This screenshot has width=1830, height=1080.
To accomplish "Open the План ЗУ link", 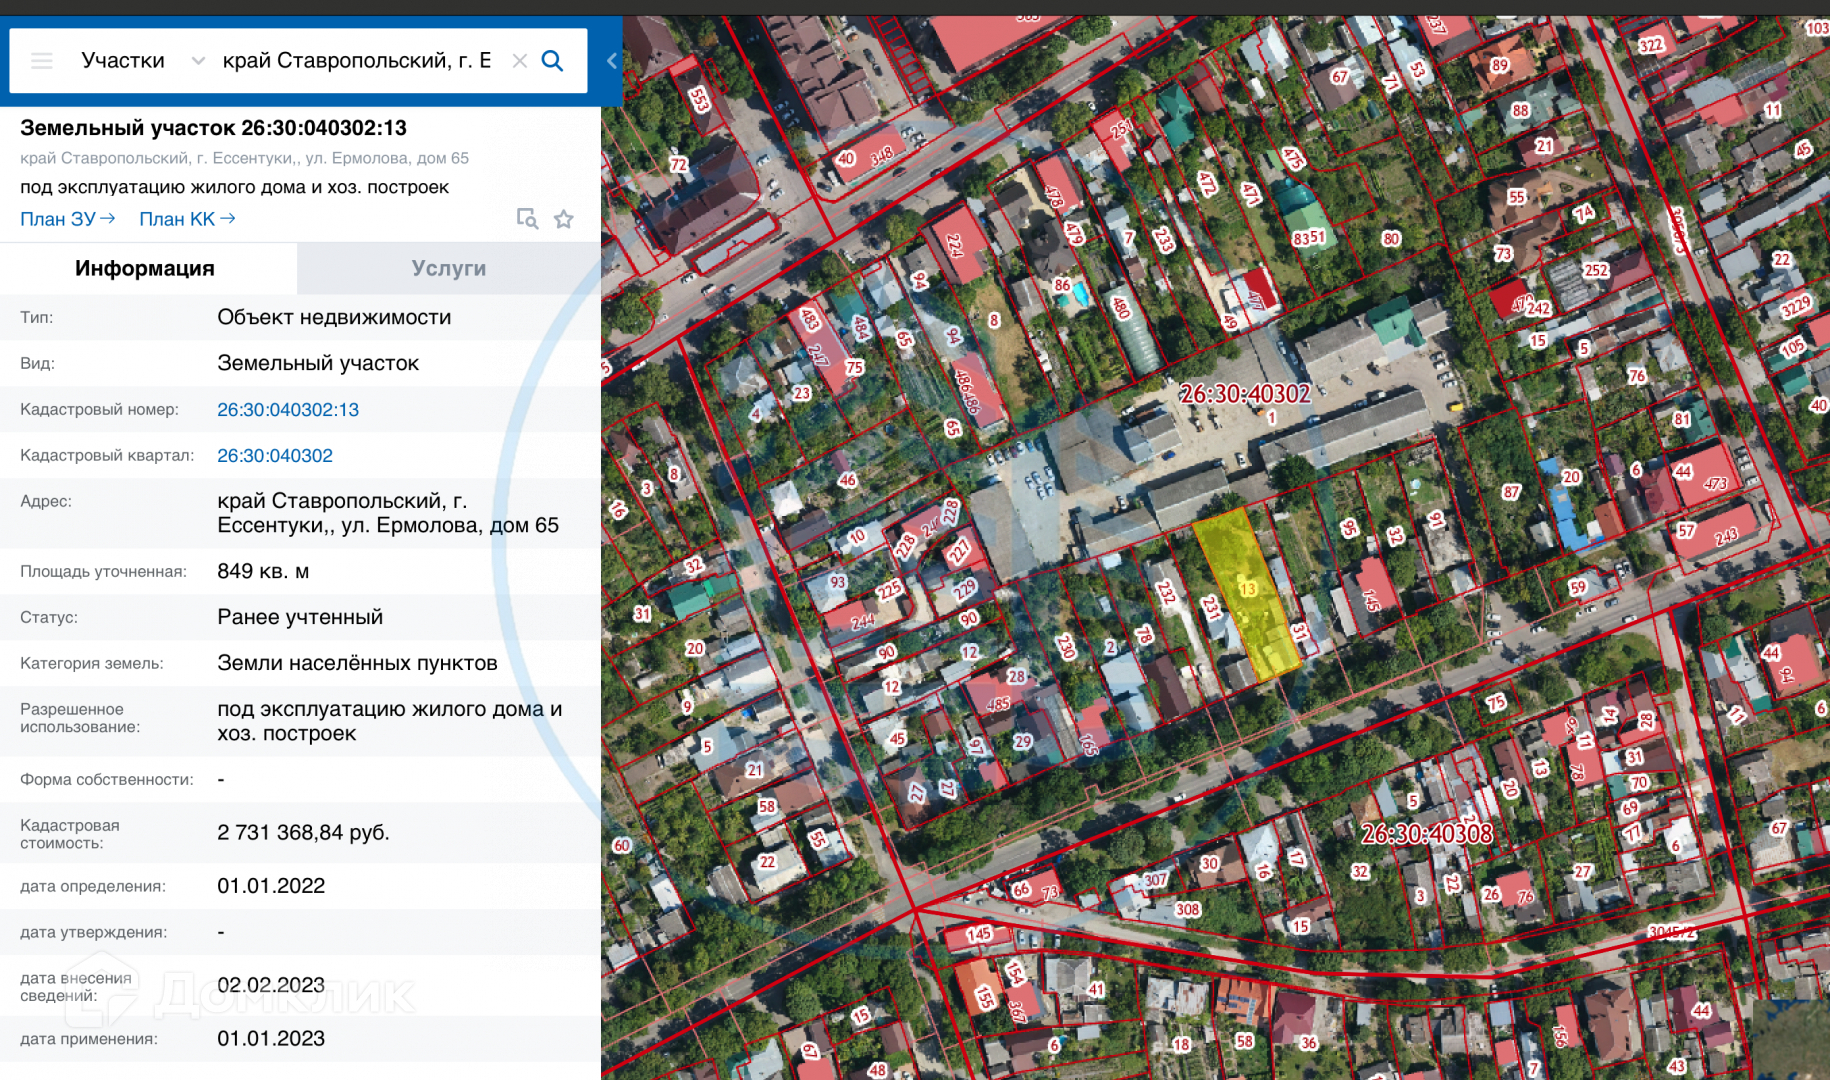I will (67, 219).
